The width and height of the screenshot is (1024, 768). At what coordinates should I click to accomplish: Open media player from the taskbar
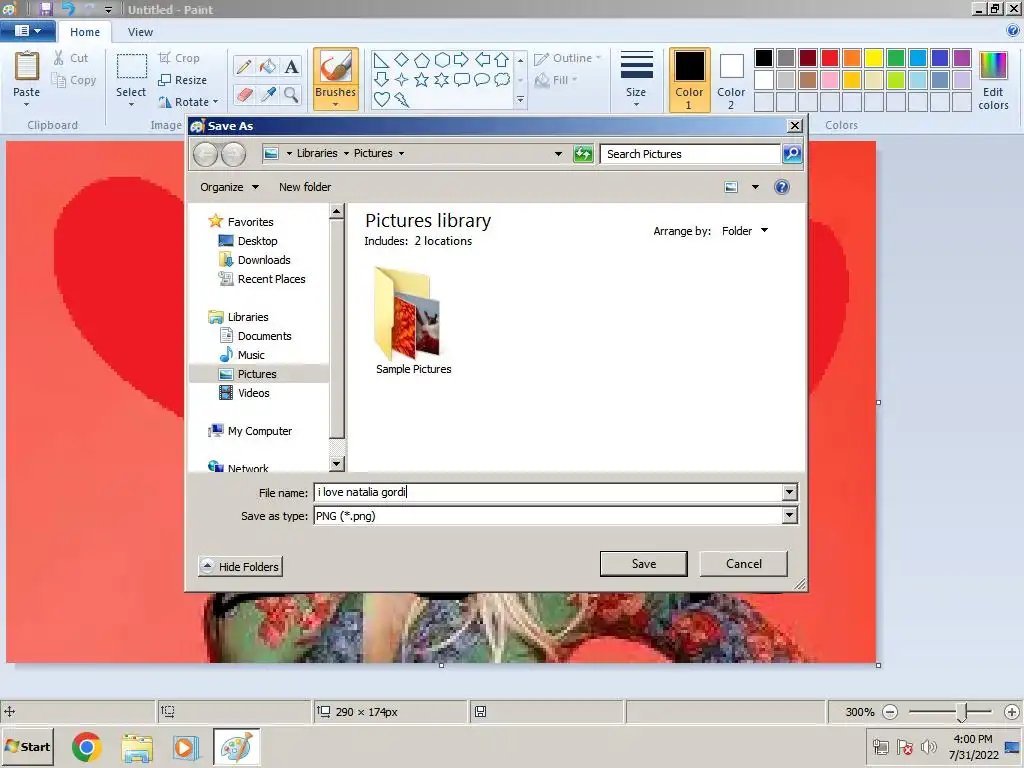point(185,747)
